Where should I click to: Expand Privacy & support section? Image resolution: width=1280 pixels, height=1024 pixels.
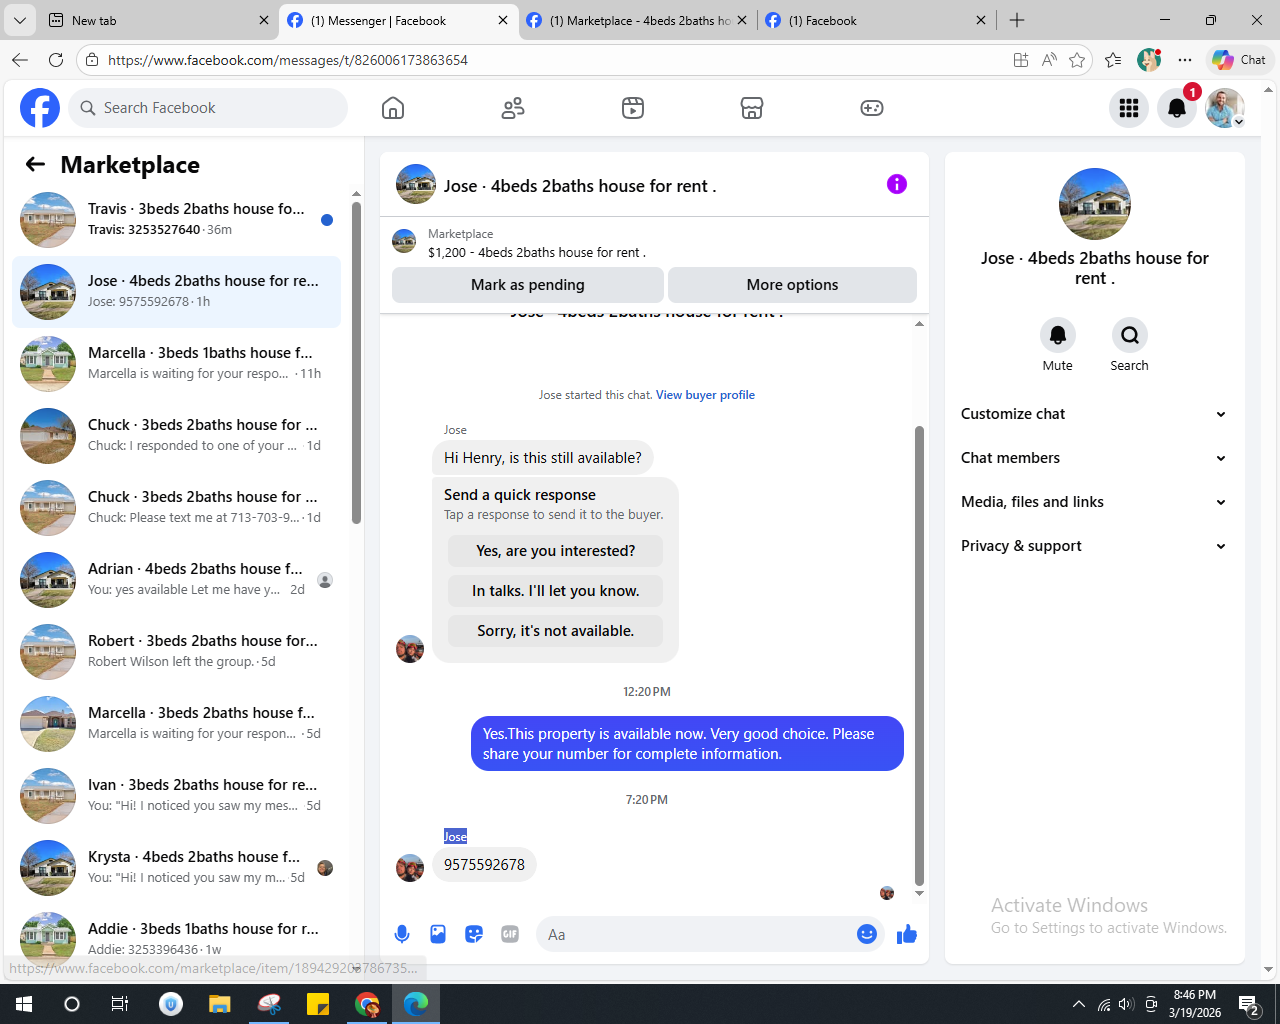click(x=1094, y=546)
